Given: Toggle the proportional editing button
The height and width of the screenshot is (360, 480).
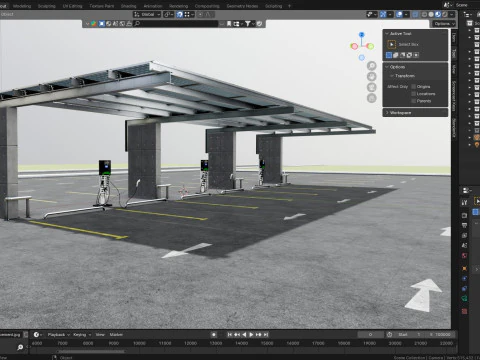Looking at the screenshot, I should pos(200,14).
